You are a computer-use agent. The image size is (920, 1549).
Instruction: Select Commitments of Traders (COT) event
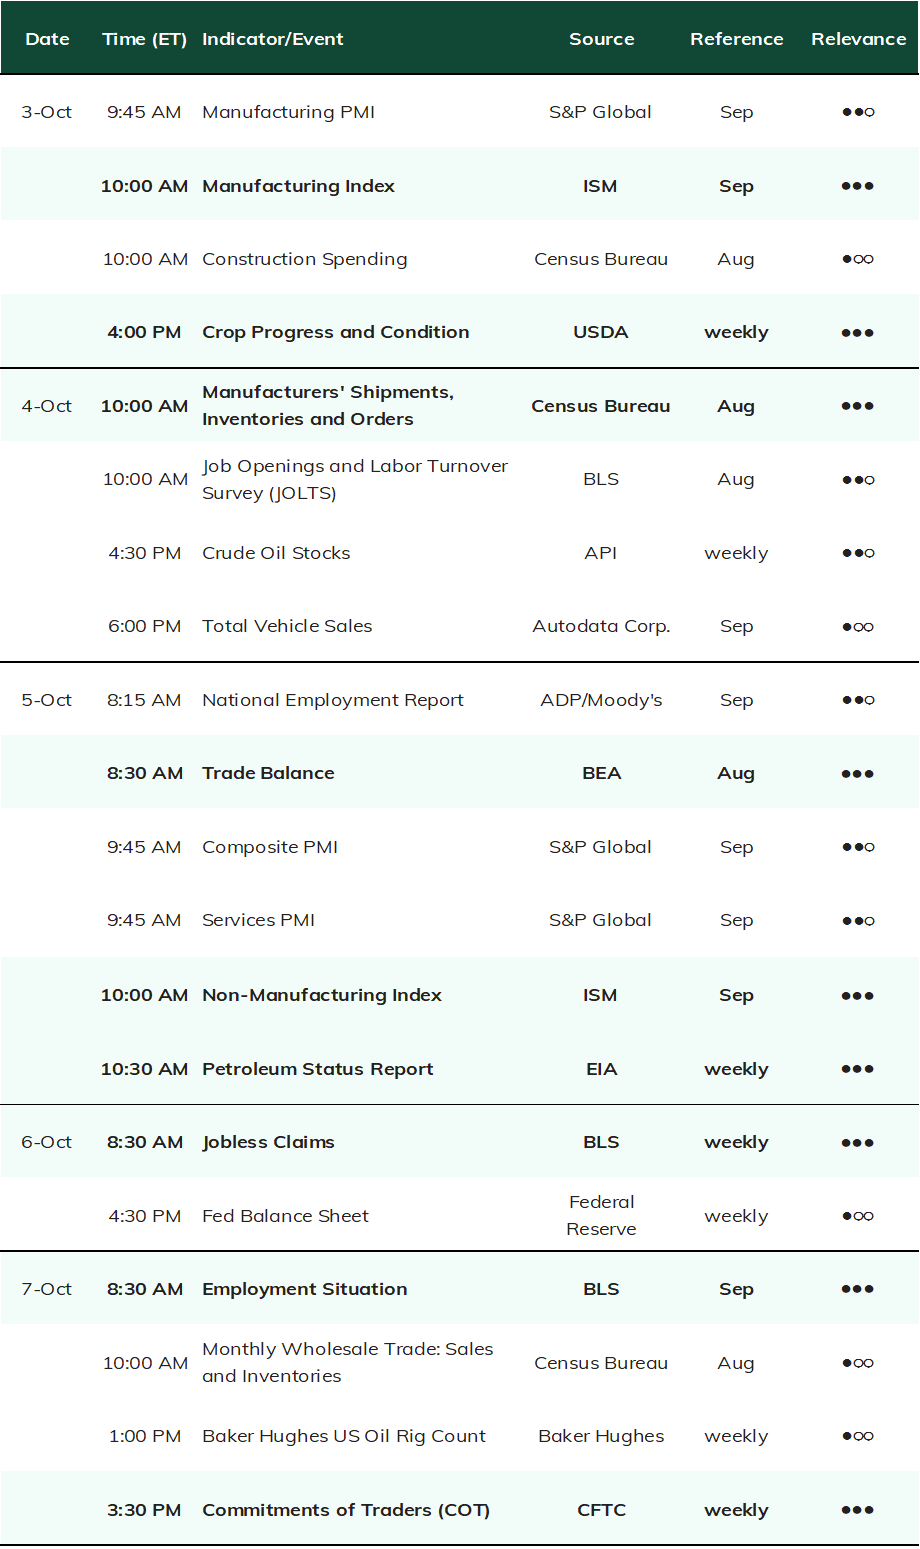[346, 1510]
